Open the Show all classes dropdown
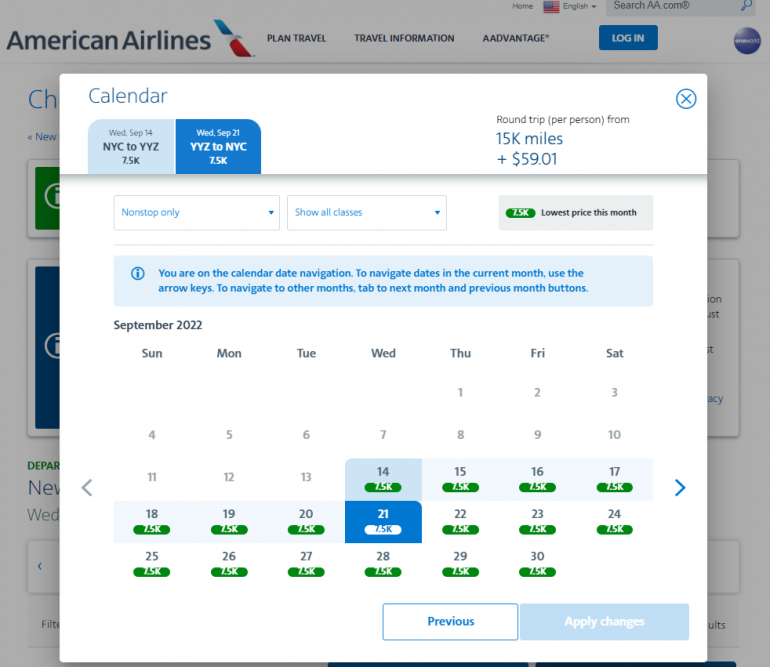 pos(366,212)
